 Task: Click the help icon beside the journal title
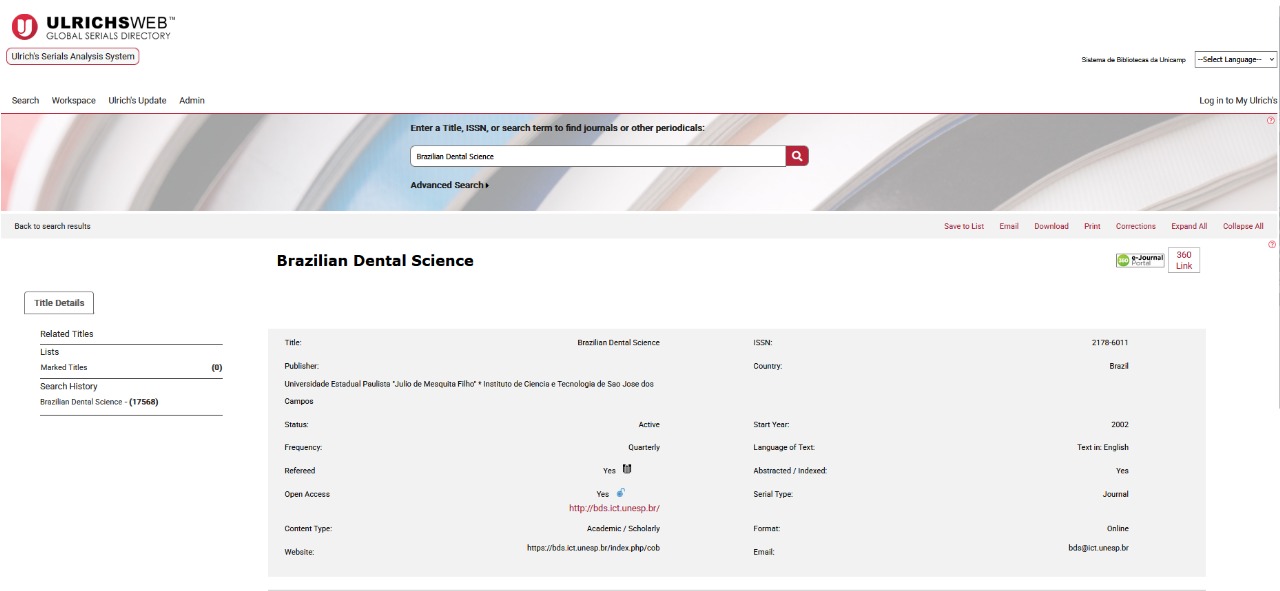click(x=1272, y=245)
